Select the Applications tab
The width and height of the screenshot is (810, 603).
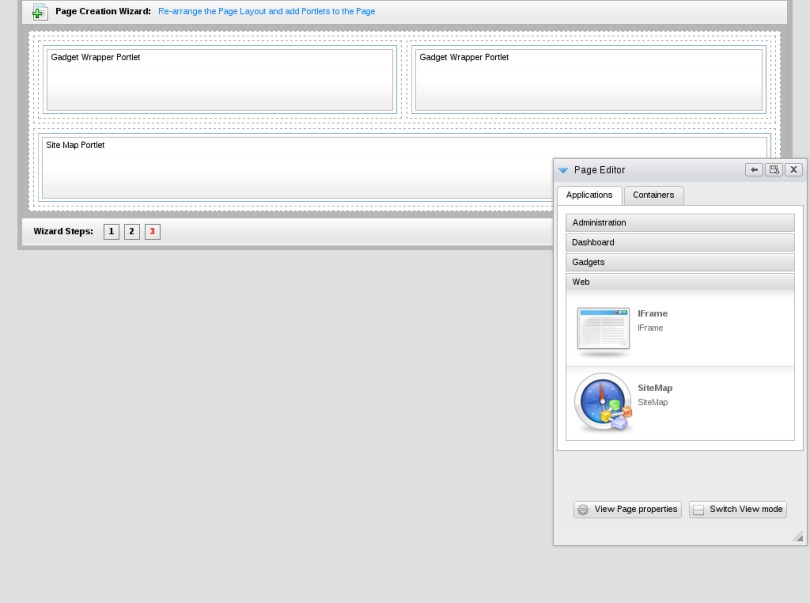[589, 195]
